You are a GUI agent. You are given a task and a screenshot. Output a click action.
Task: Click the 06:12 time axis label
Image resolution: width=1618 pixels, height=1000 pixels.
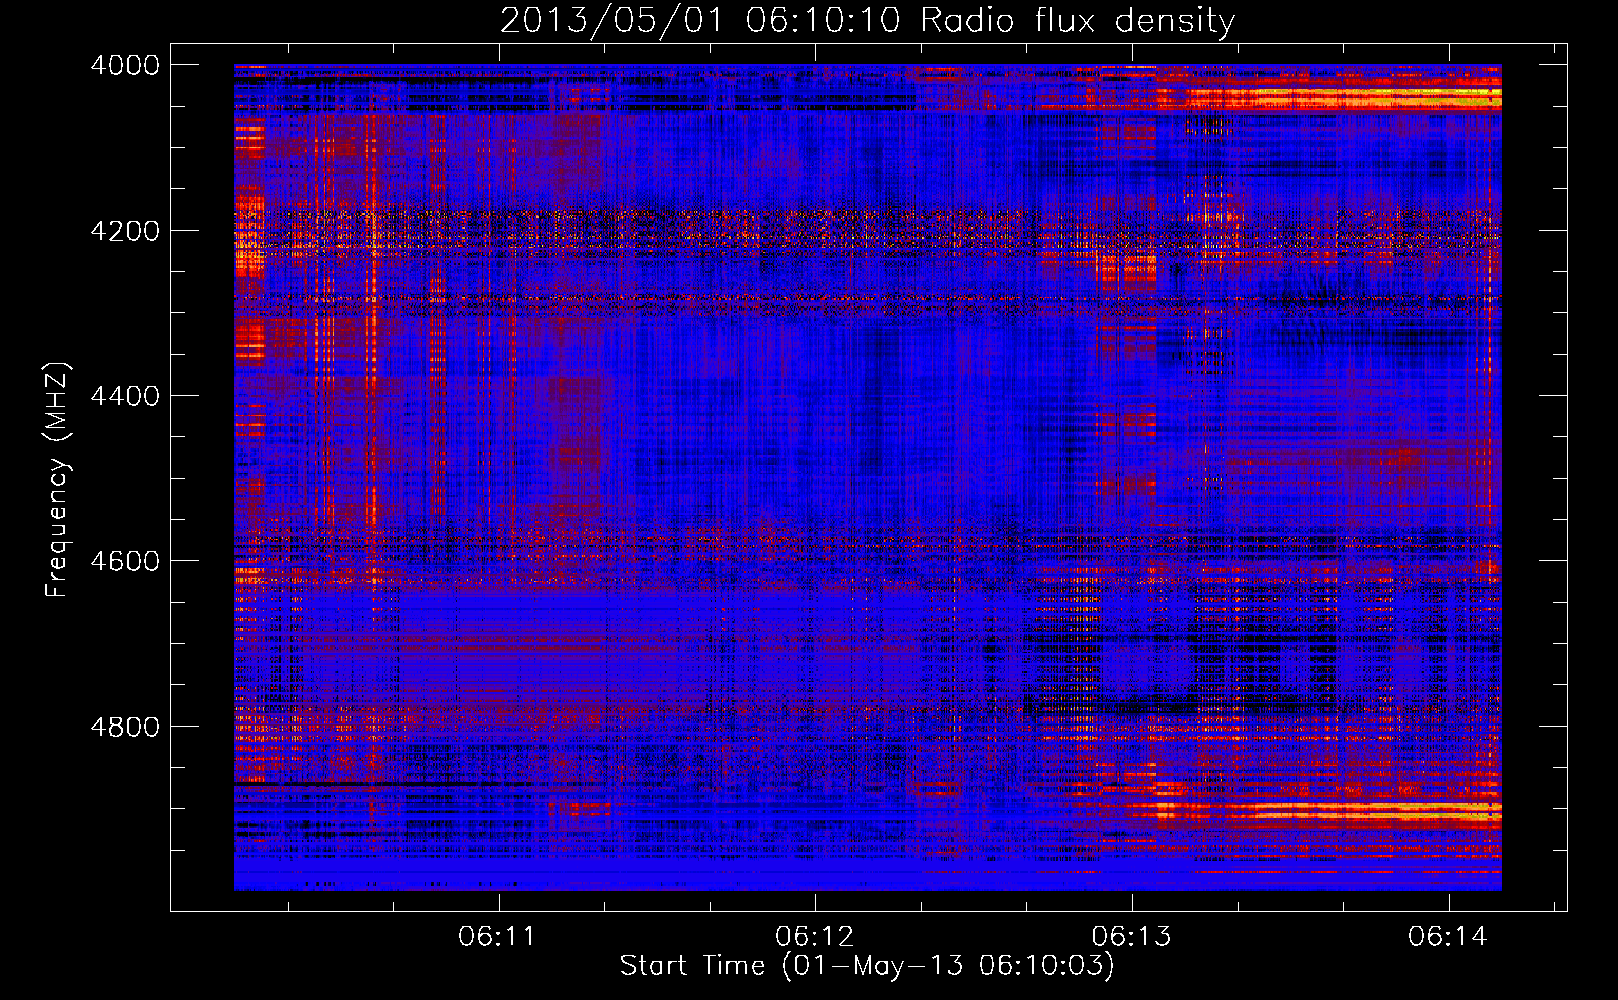[814, 937]
